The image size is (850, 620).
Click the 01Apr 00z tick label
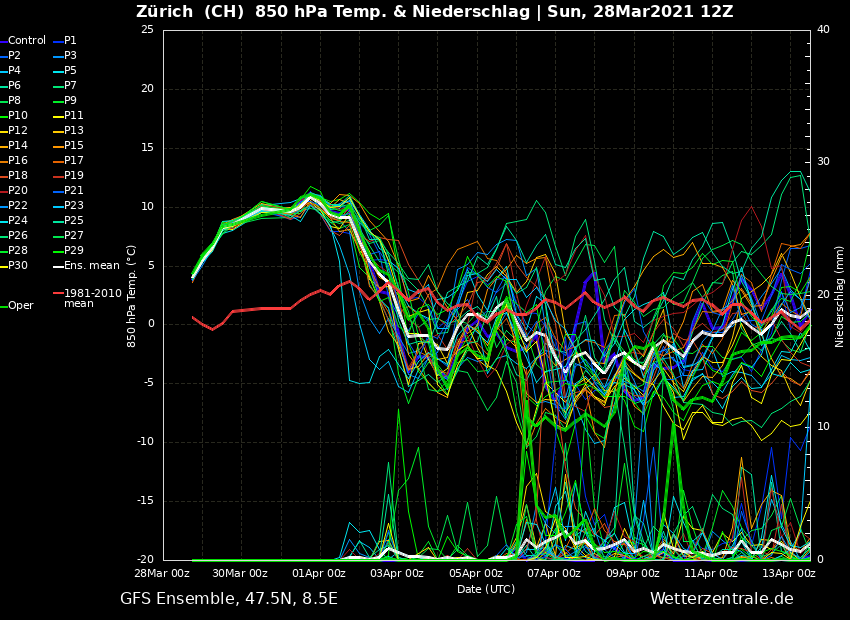[319, 573]
